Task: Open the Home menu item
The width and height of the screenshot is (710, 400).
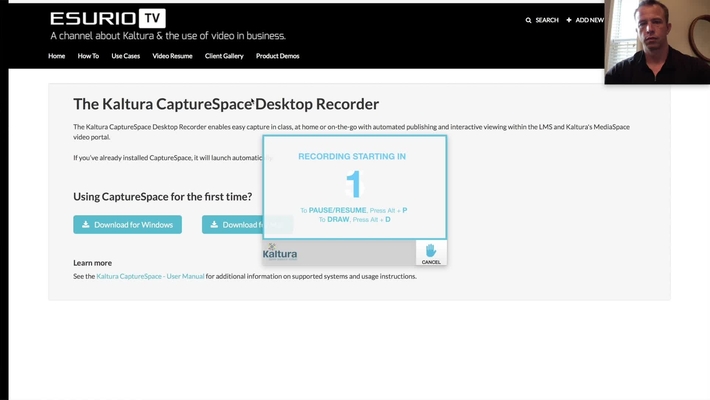Action: click(57, 56)
